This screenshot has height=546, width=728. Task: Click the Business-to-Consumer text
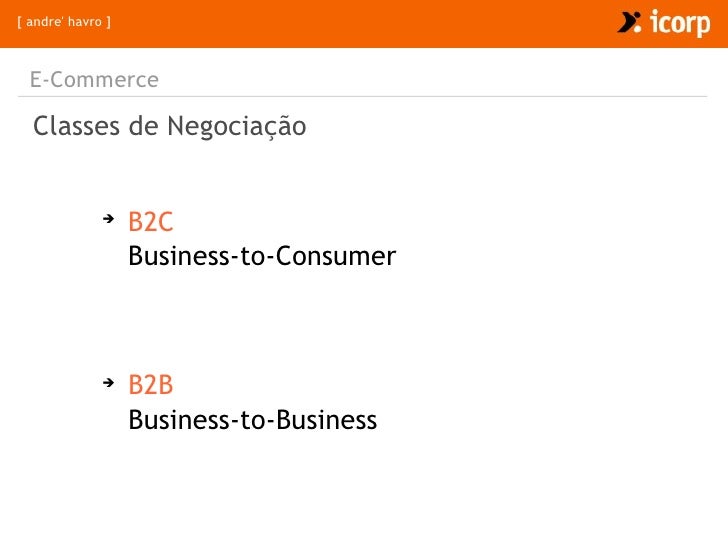point(262,256)
